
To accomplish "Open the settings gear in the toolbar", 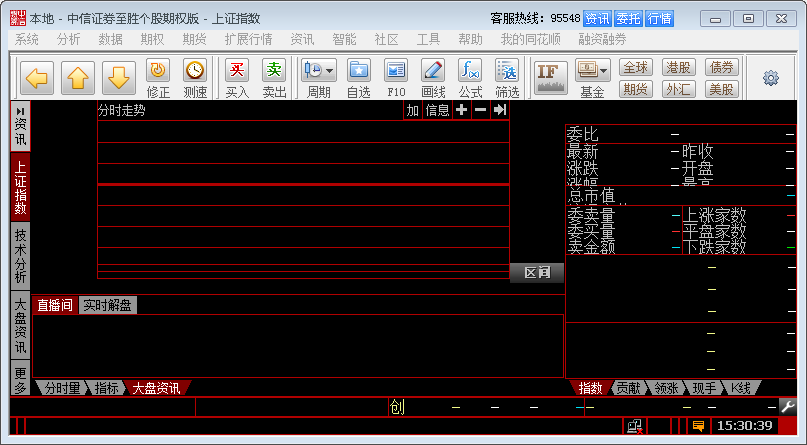I will coord(771,78).
